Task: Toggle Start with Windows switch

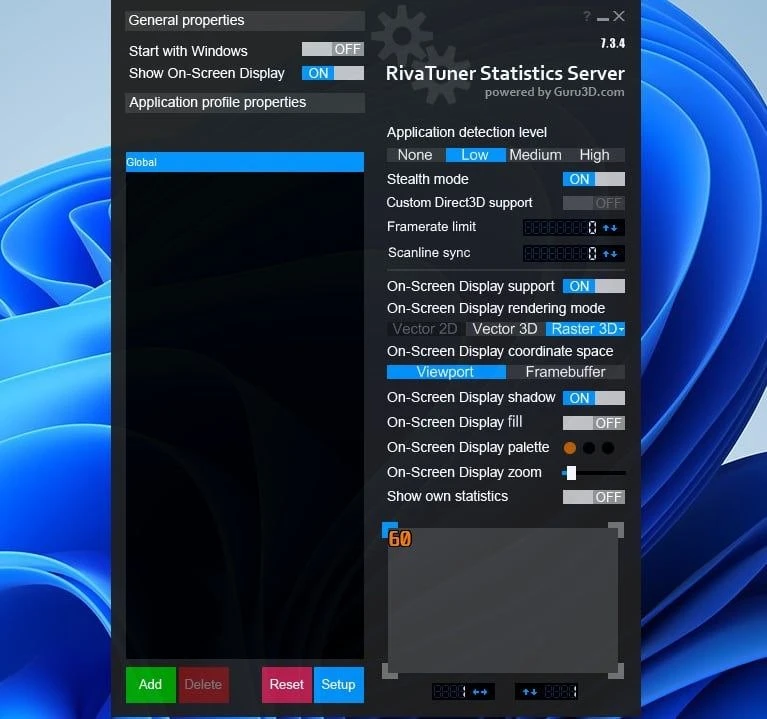Action: (333, 49)
